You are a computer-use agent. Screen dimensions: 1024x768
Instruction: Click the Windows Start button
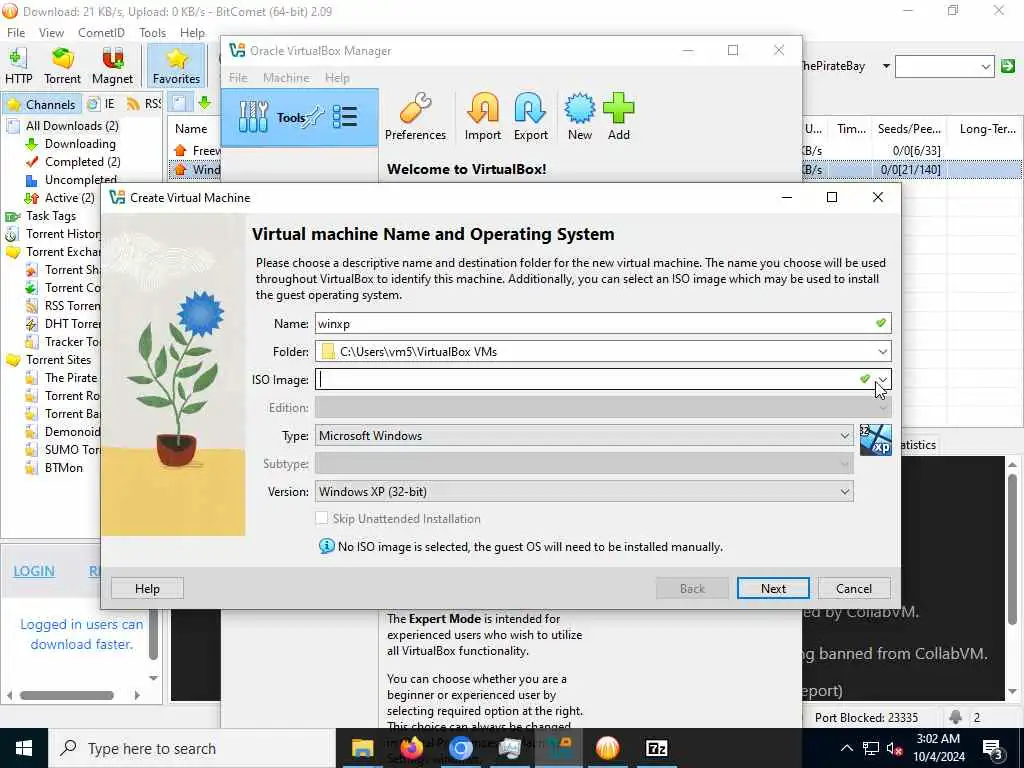click(24, 748)
